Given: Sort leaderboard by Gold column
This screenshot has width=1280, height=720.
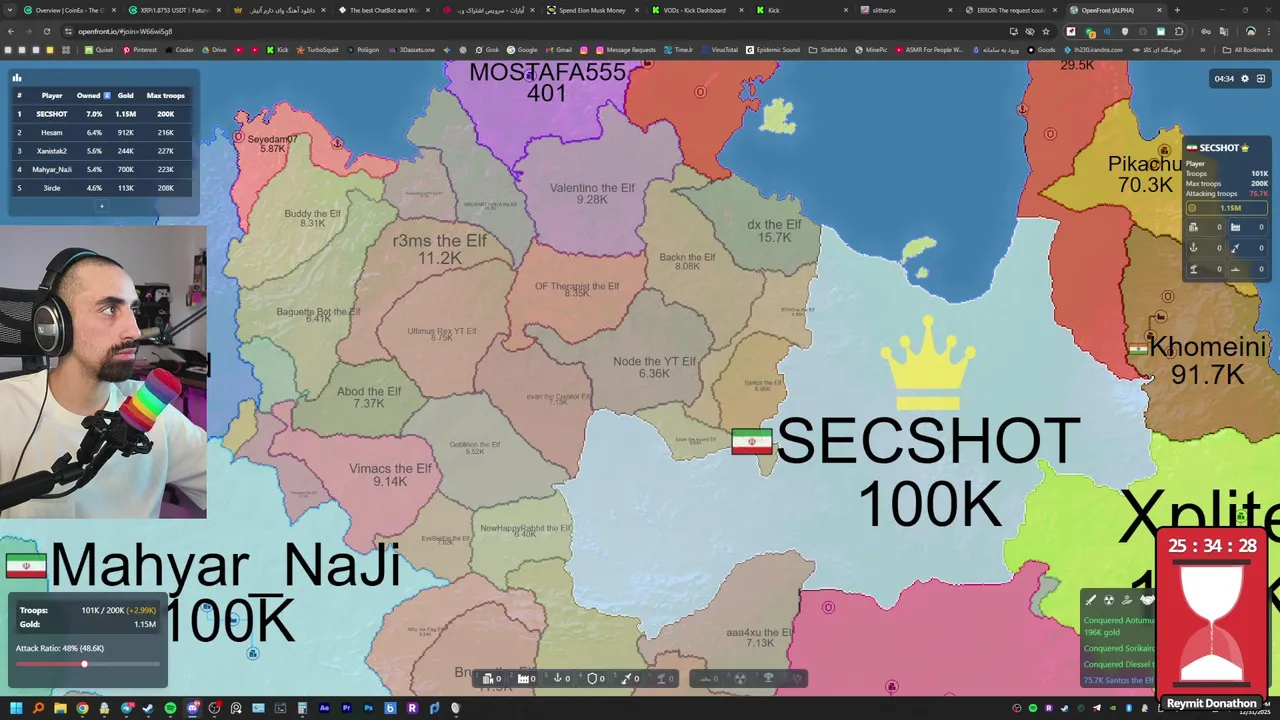Looking at the screenshot, I should [x=125, y=95].
